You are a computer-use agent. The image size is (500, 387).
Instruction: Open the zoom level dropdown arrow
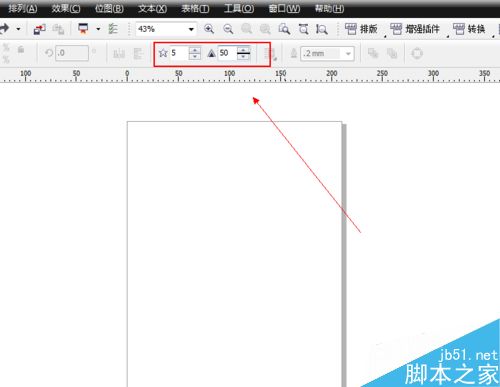click(191, 29)
